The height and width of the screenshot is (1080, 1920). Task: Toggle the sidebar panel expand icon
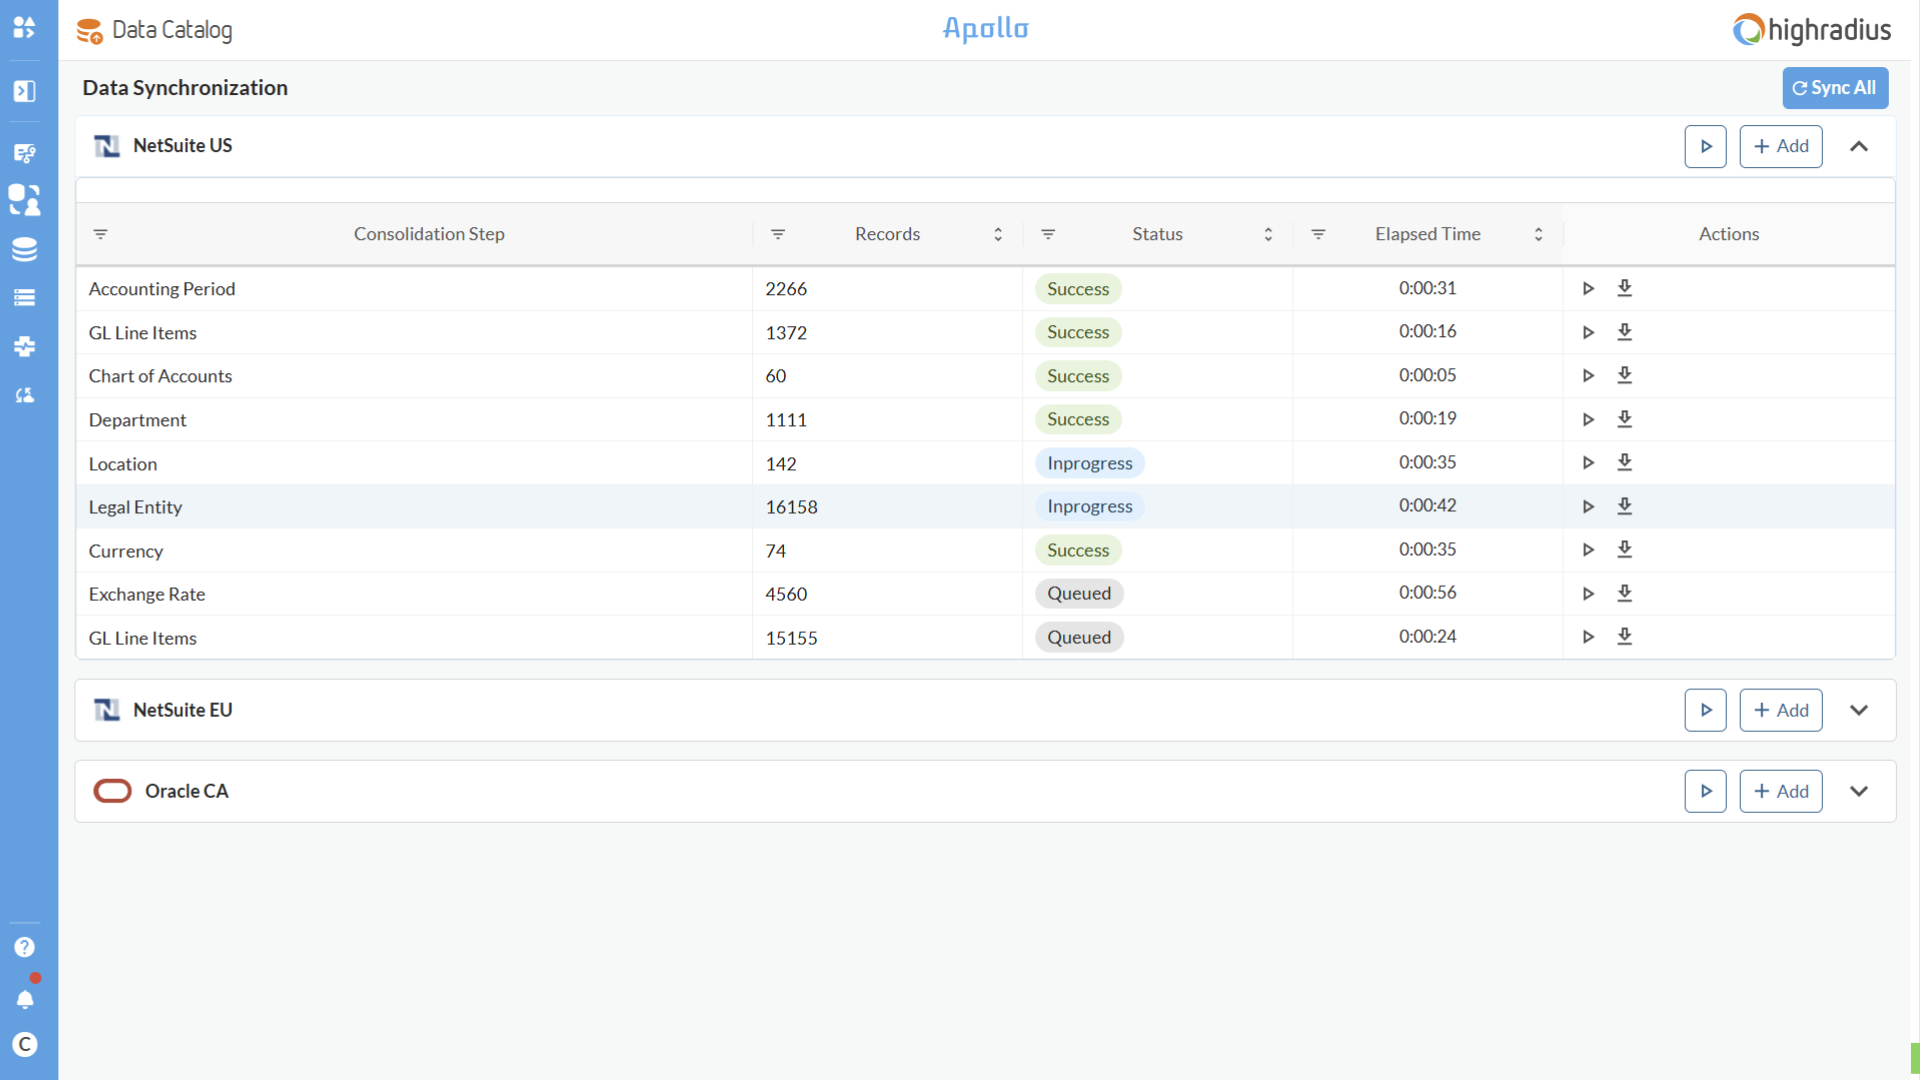[25, 91]
